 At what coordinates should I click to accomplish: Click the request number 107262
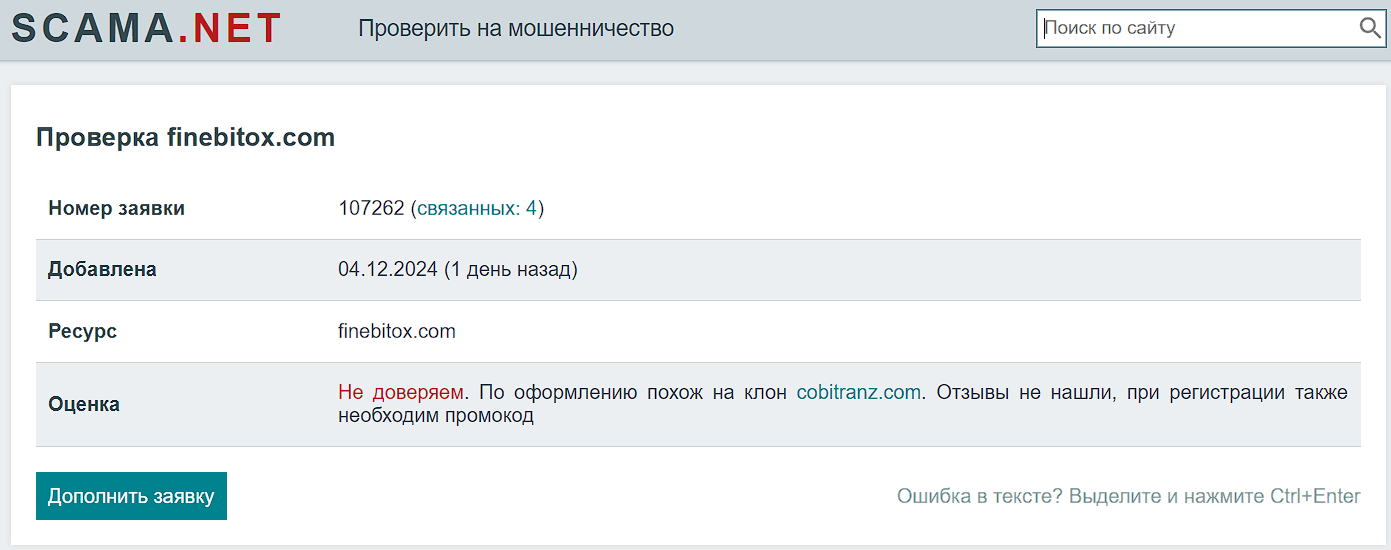click(371, 209)
